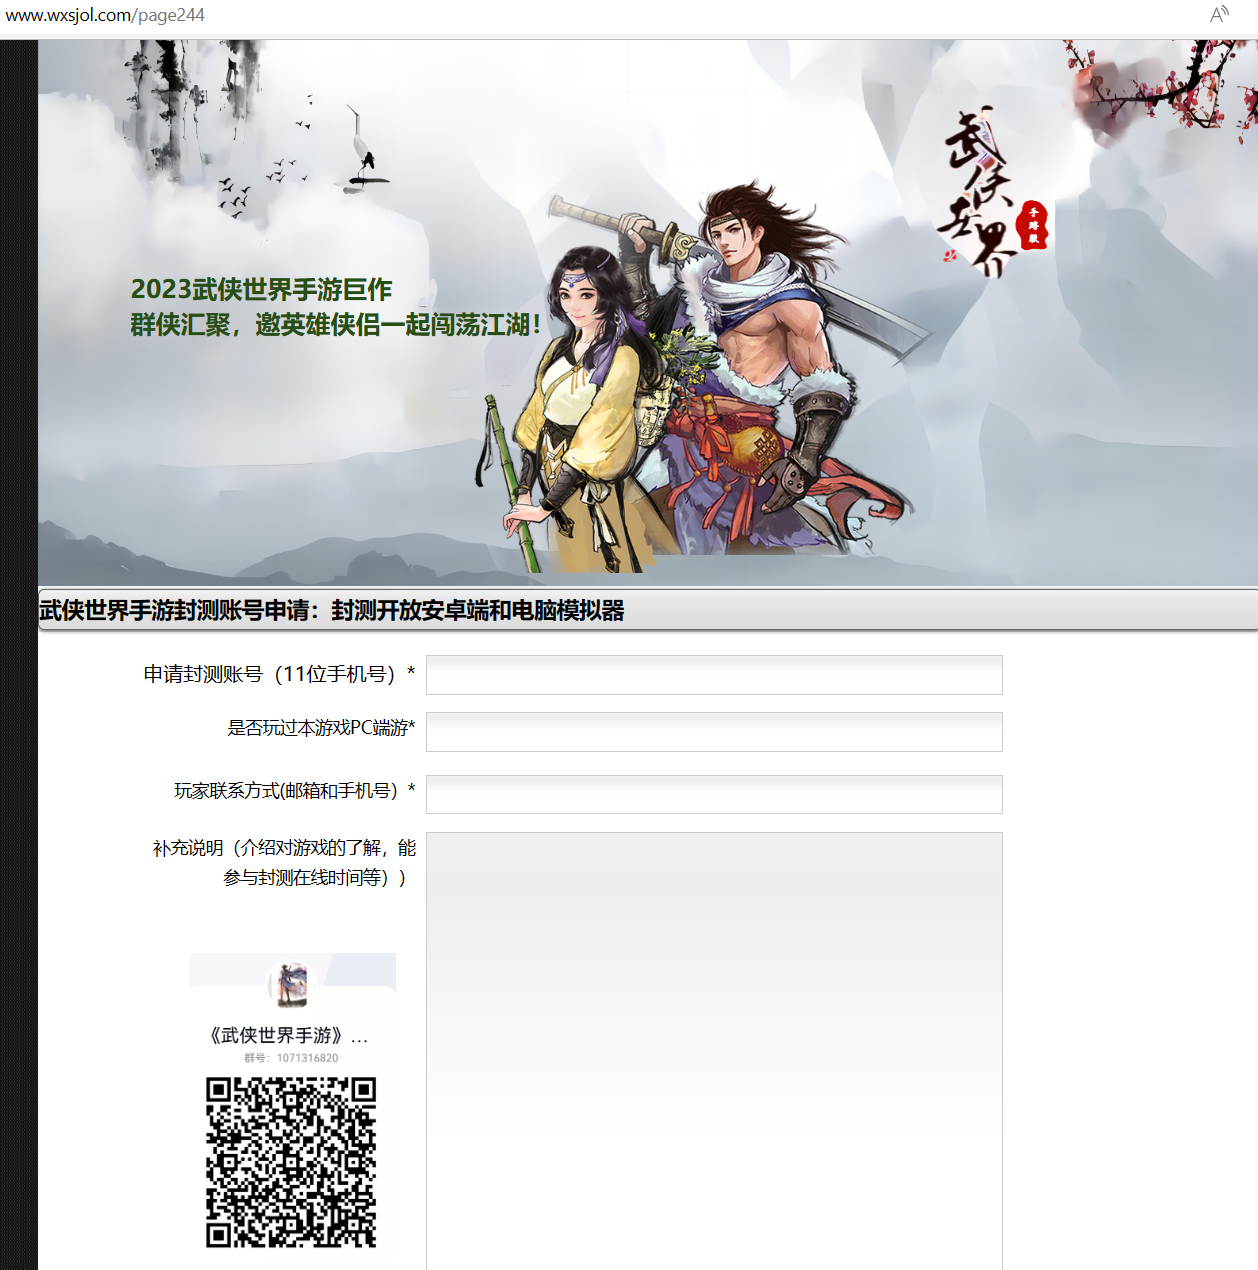
Task: Click the red 手游版 seal stamp
Action: pyautogui.click(x=1032, y=224)
